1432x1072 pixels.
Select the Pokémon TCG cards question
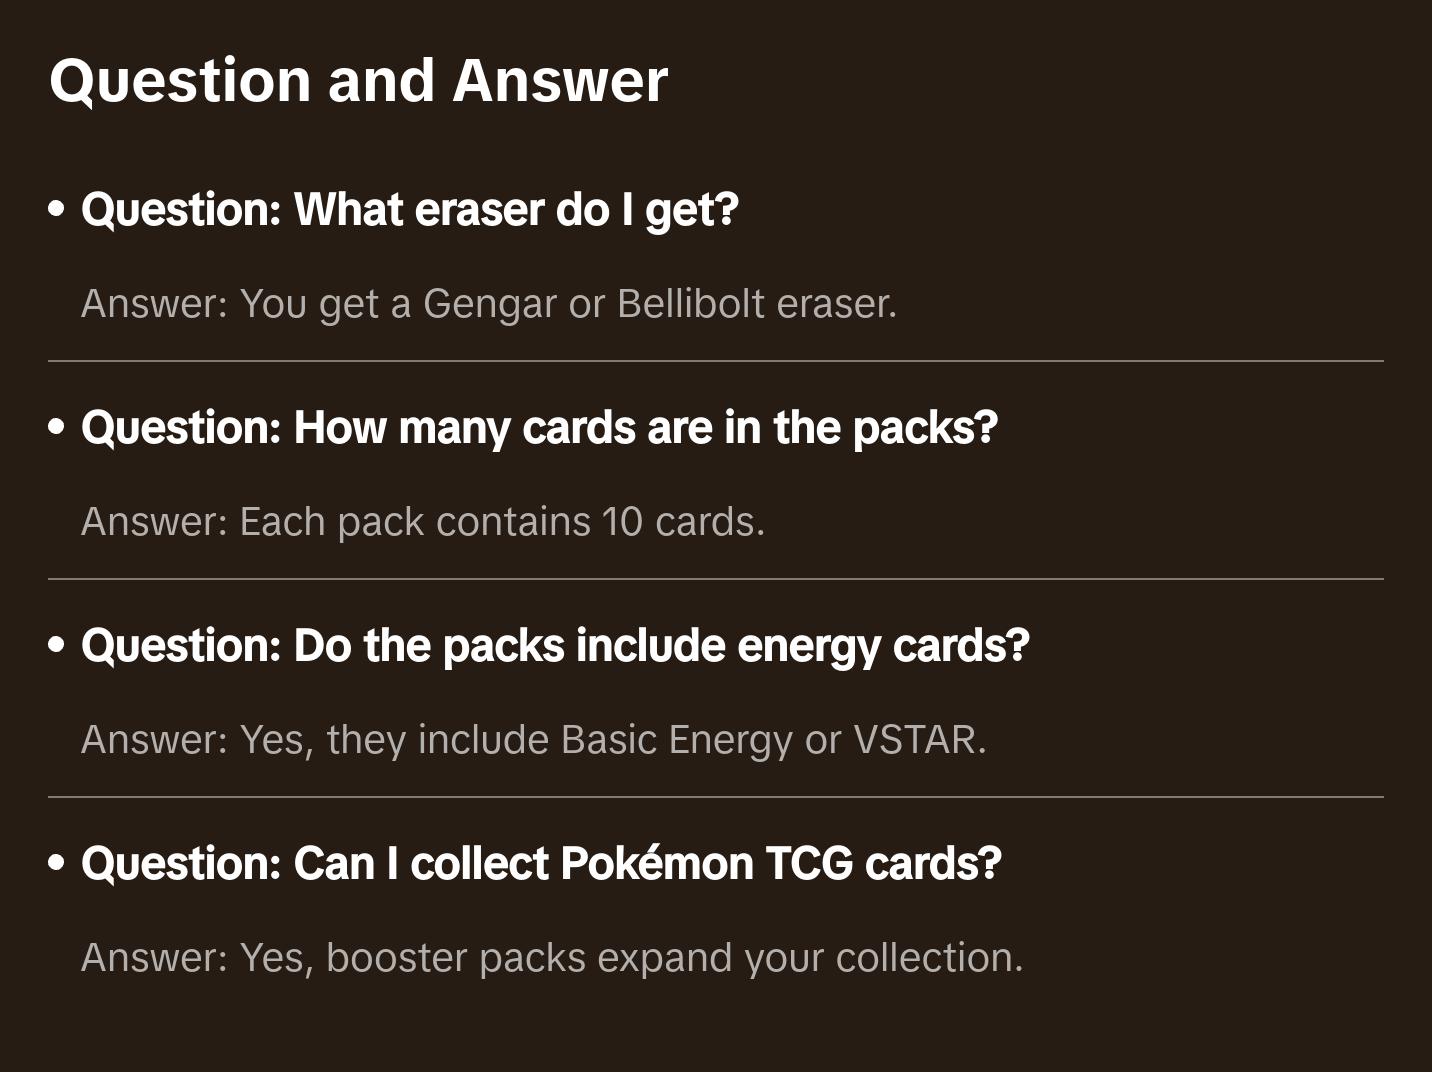click(x=541, y=864)
